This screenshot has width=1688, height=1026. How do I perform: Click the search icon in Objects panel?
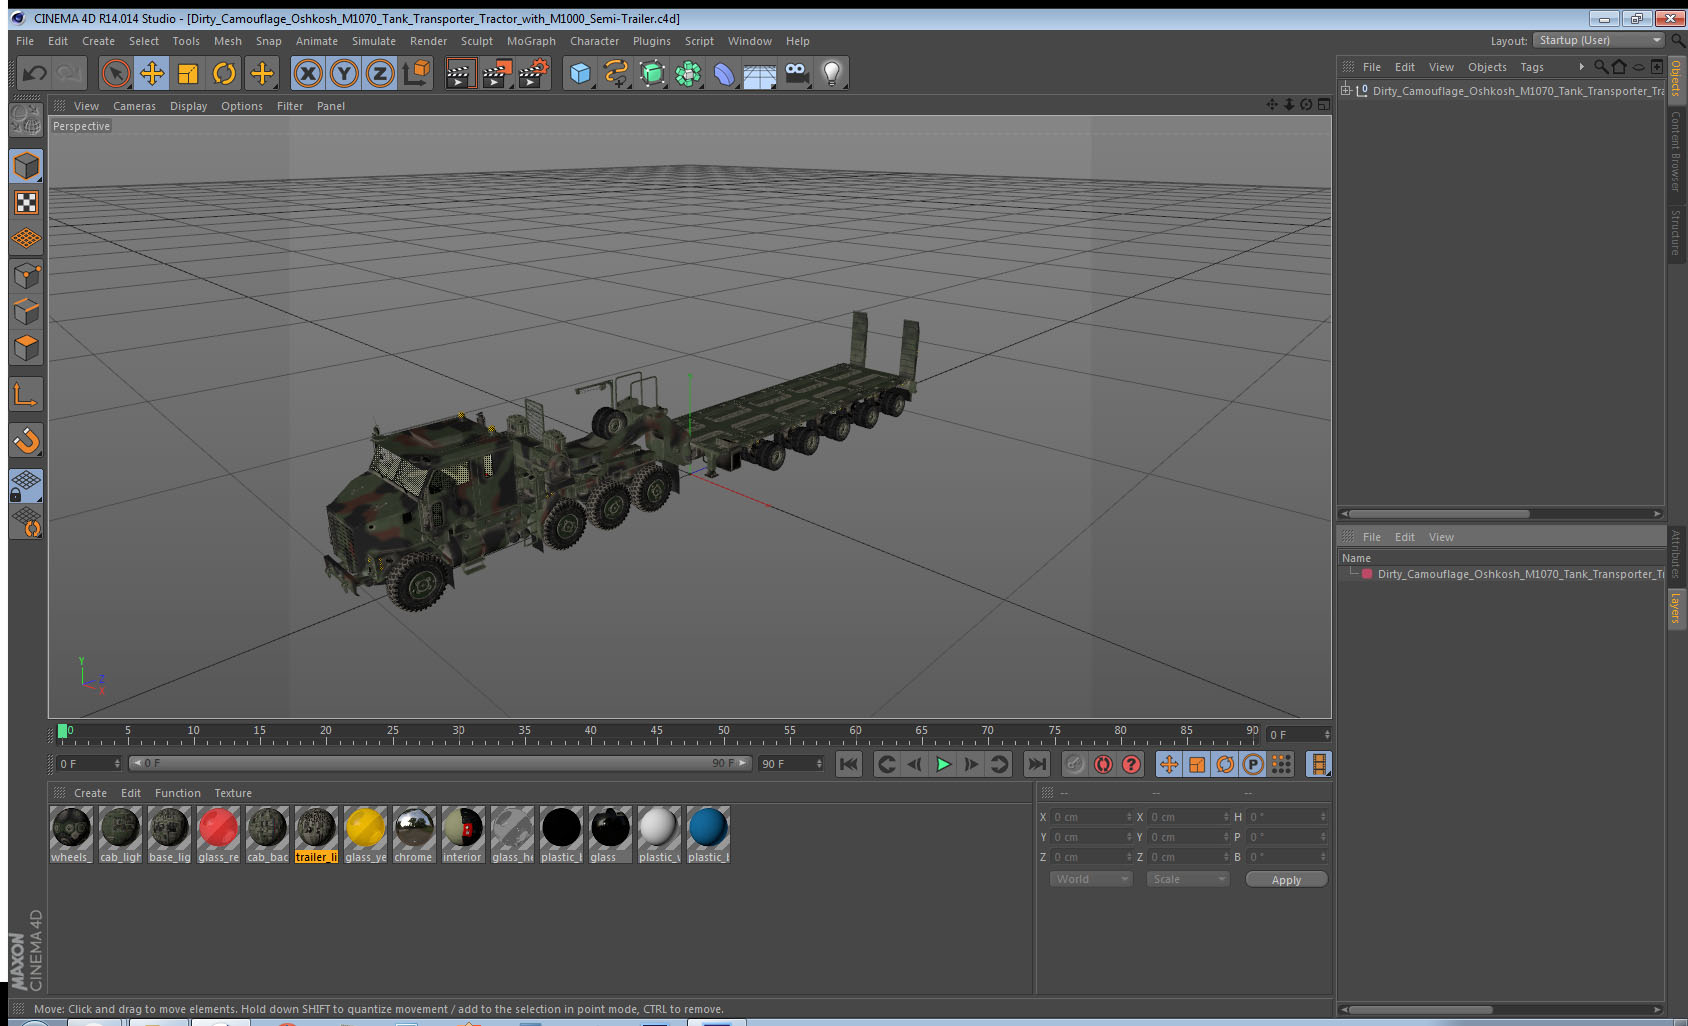[1601, 67]
